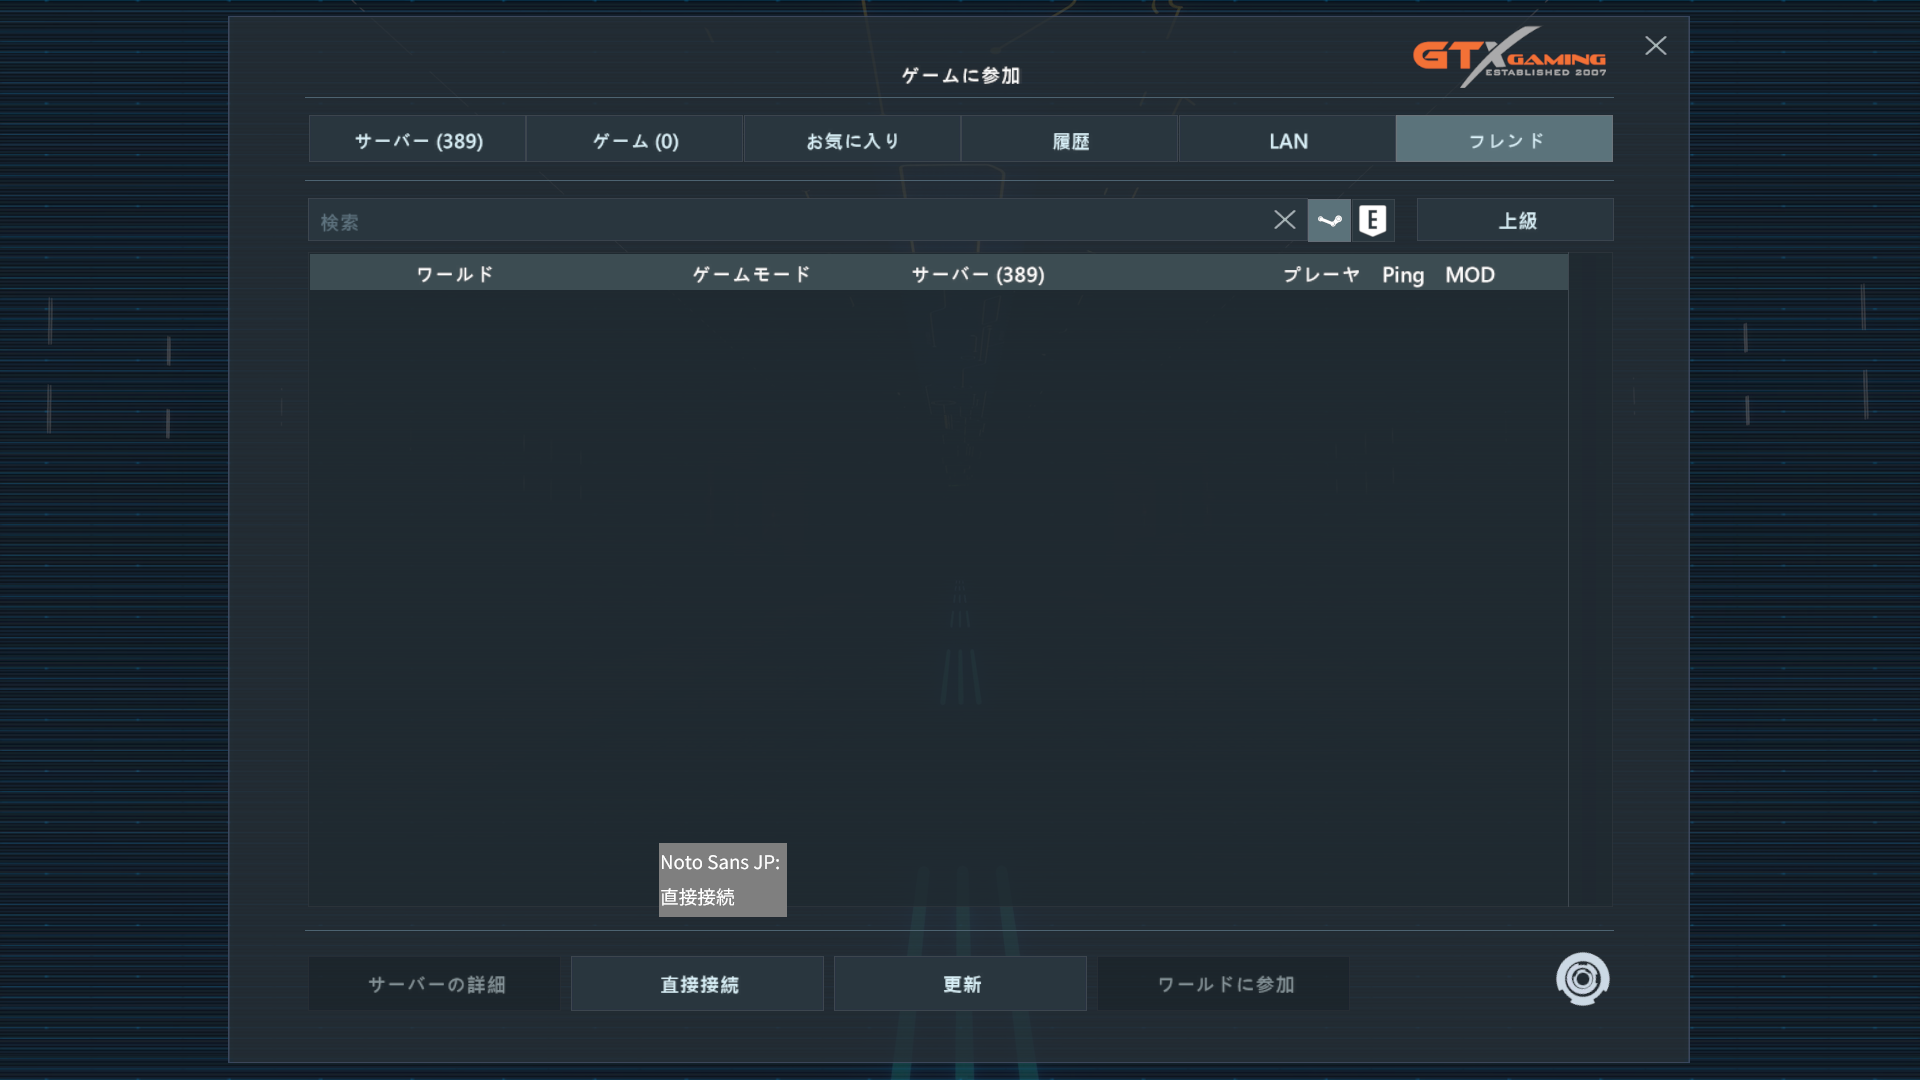1920x1080 pixels.
Task: Sort by the プレーヤ players column
Action: 1321,274
